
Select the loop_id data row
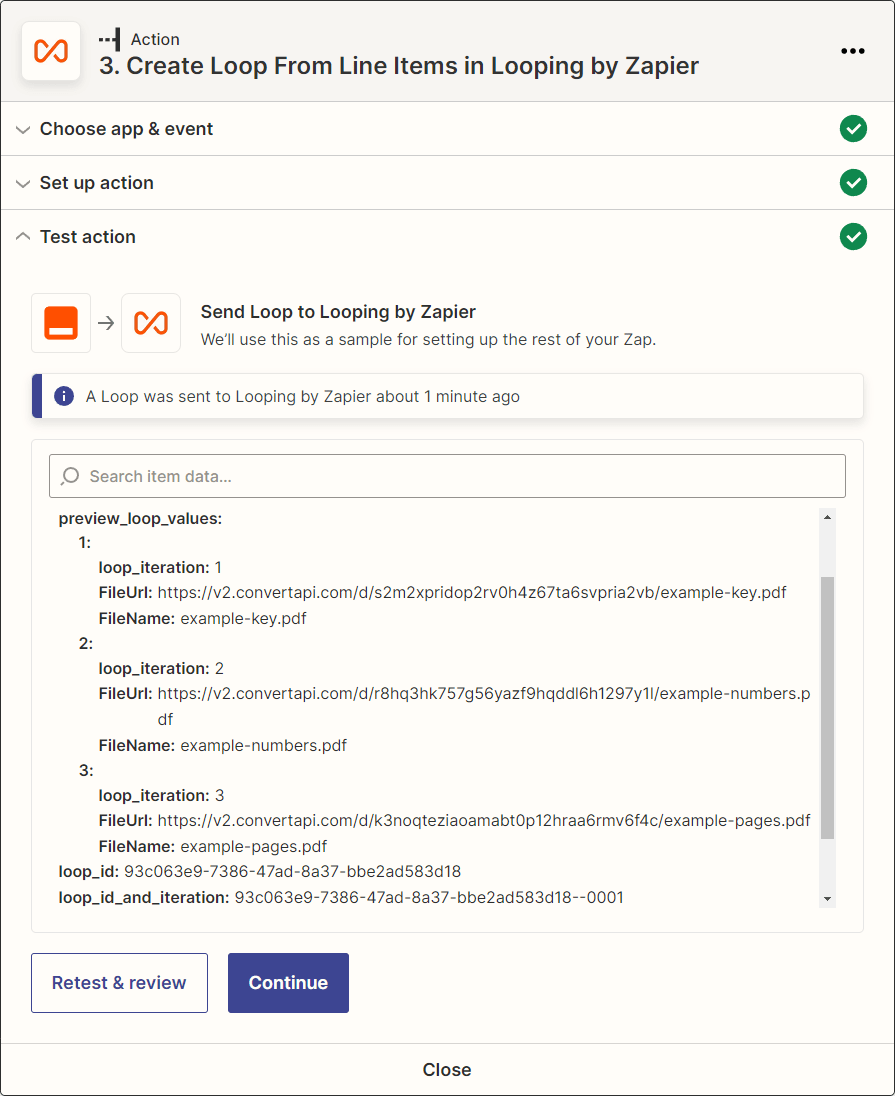click(x=259, y=872)
